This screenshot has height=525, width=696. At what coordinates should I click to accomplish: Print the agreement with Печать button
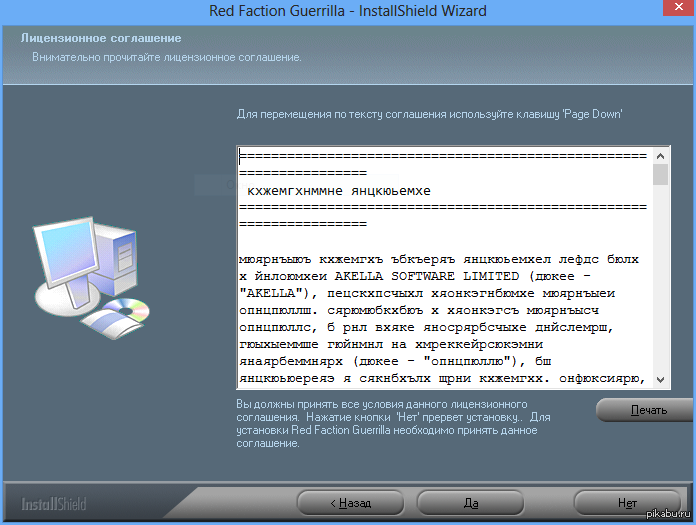646,410
